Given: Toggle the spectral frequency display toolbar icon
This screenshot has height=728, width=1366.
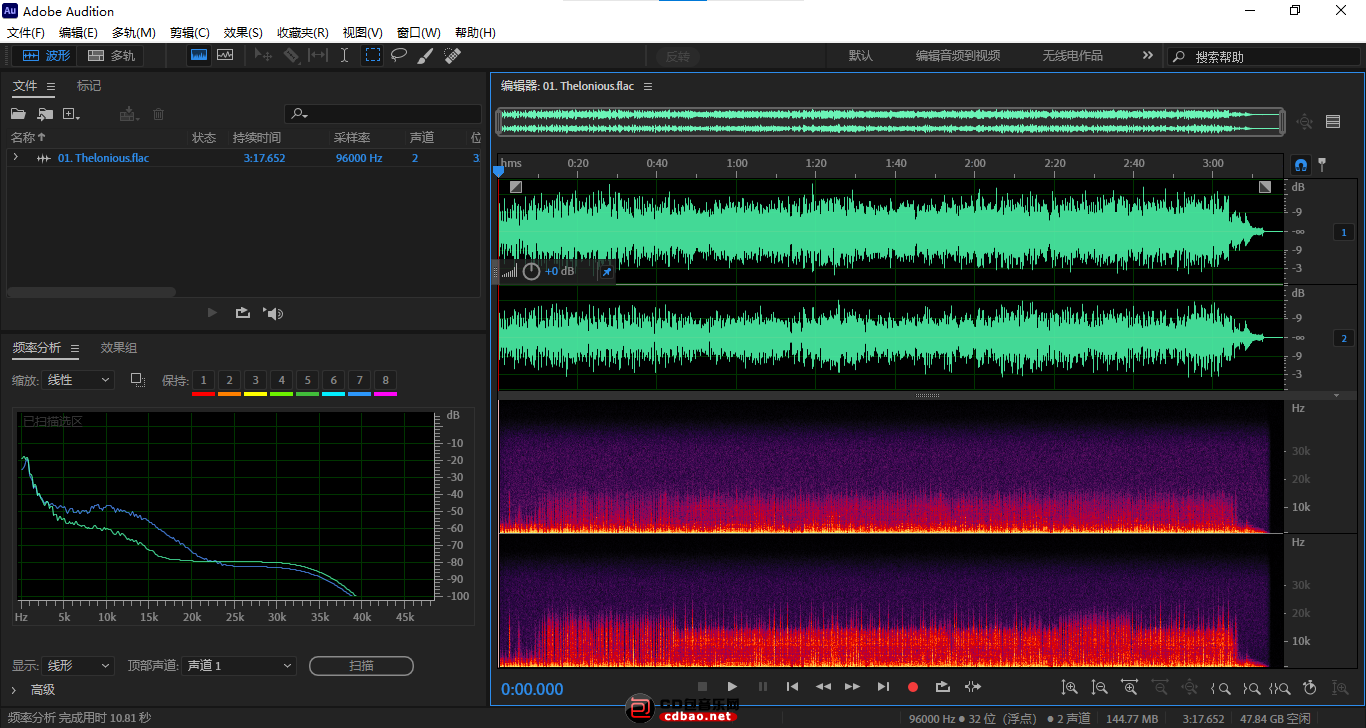Looking at the screenshot, I should click(199, 55).
